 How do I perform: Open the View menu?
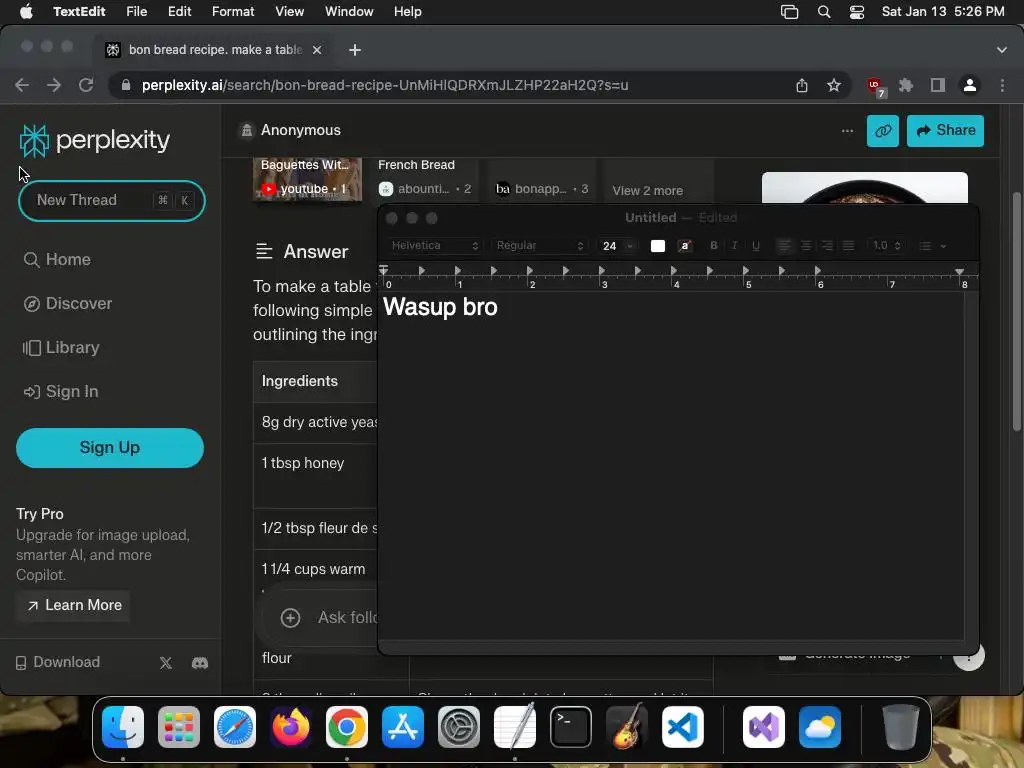[289, 12]
